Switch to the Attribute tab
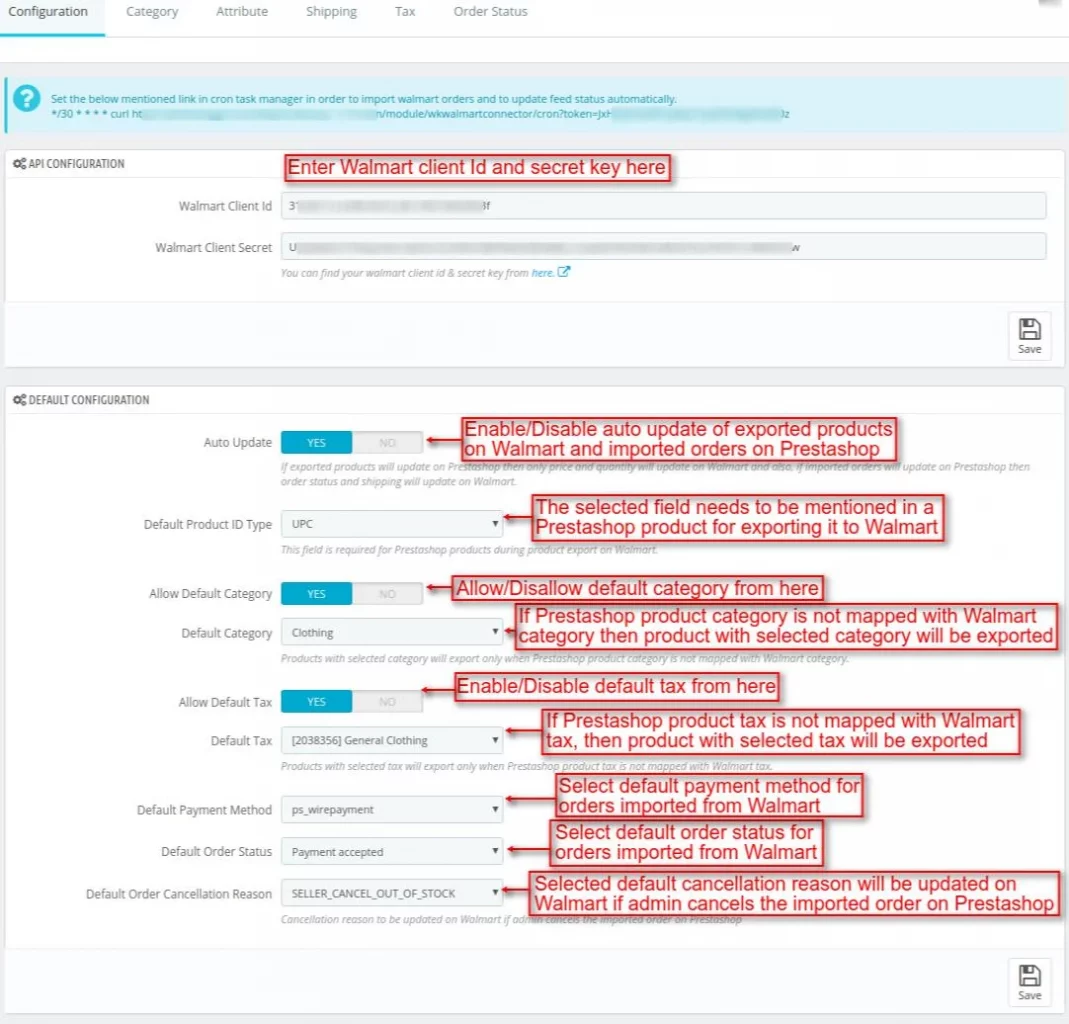 tap(242, 12)
